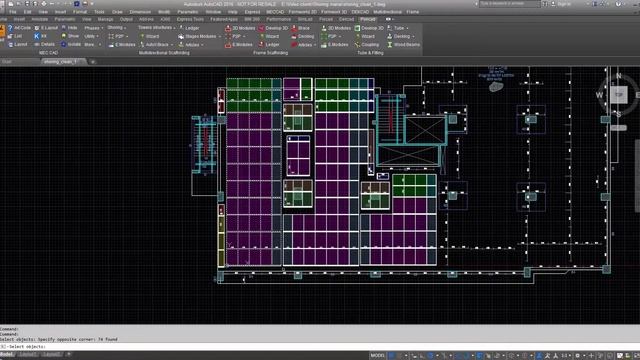Expand the Stages Modules dropdown
Screen dimensions: 640x360
click(x=200, y=36)
